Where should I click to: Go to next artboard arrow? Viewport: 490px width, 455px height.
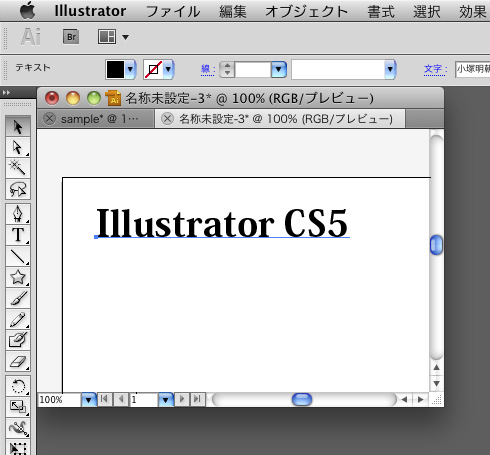(182, 399)
